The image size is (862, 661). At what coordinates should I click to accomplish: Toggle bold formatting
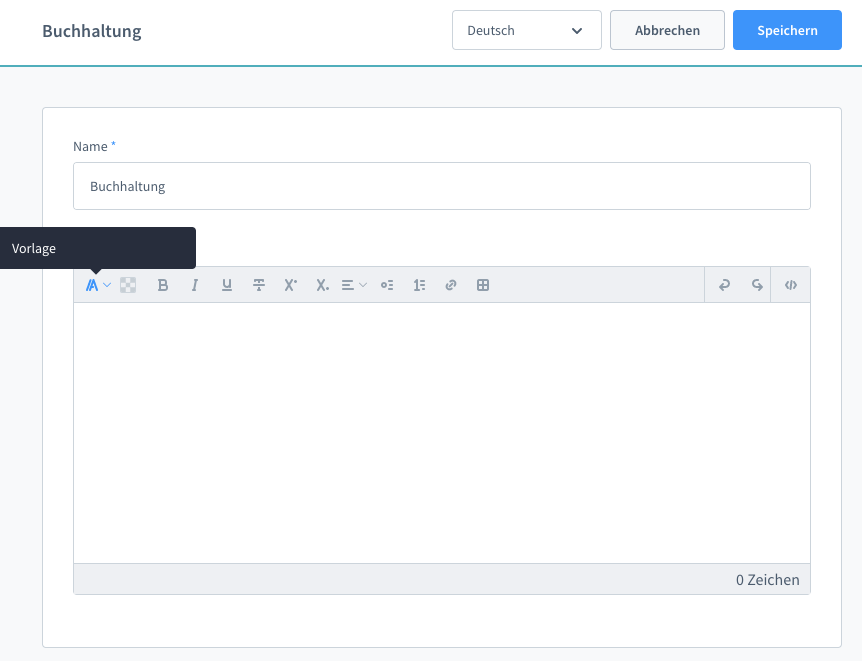[x=163, y=285]
